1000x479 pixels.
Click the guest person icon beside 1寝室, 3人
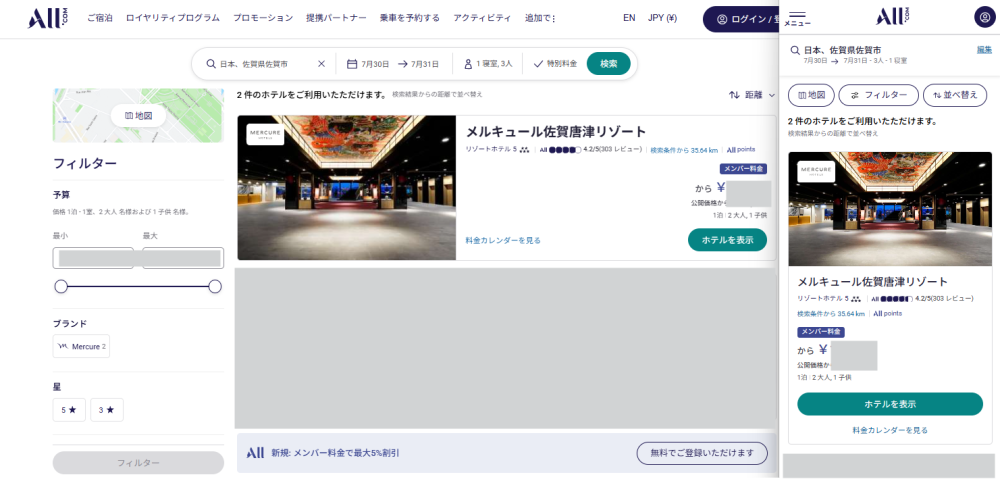pyautogui.click(x=468, y=64)
